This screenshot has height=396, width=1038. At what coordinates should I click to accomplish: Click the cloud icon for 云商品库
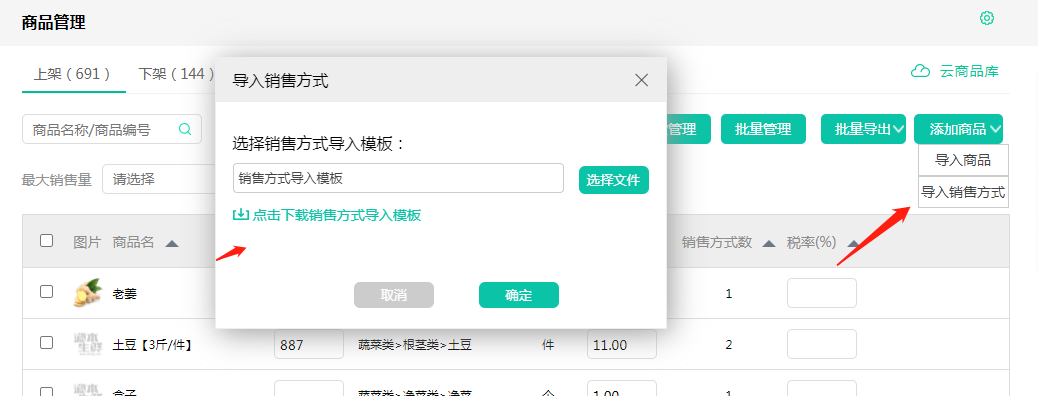[920, 71]
